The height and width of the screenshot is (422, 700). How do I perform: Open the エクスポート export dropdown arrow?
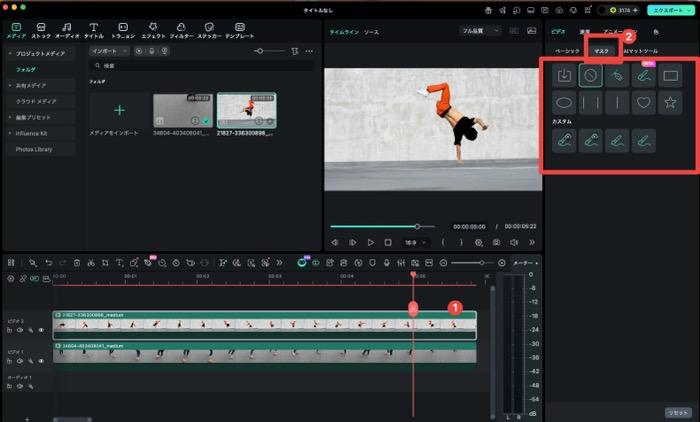[x=690, y=10]
